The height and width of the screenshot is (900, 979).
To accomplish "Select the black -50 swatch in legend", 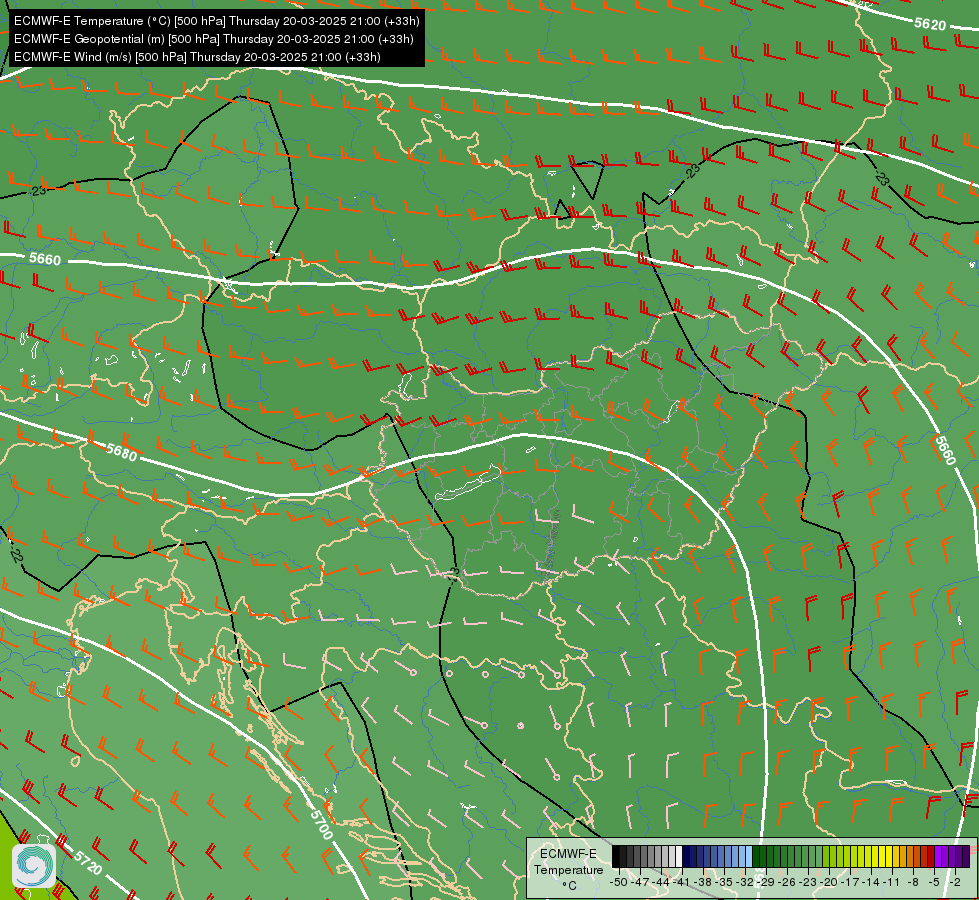I will point(616,856).
